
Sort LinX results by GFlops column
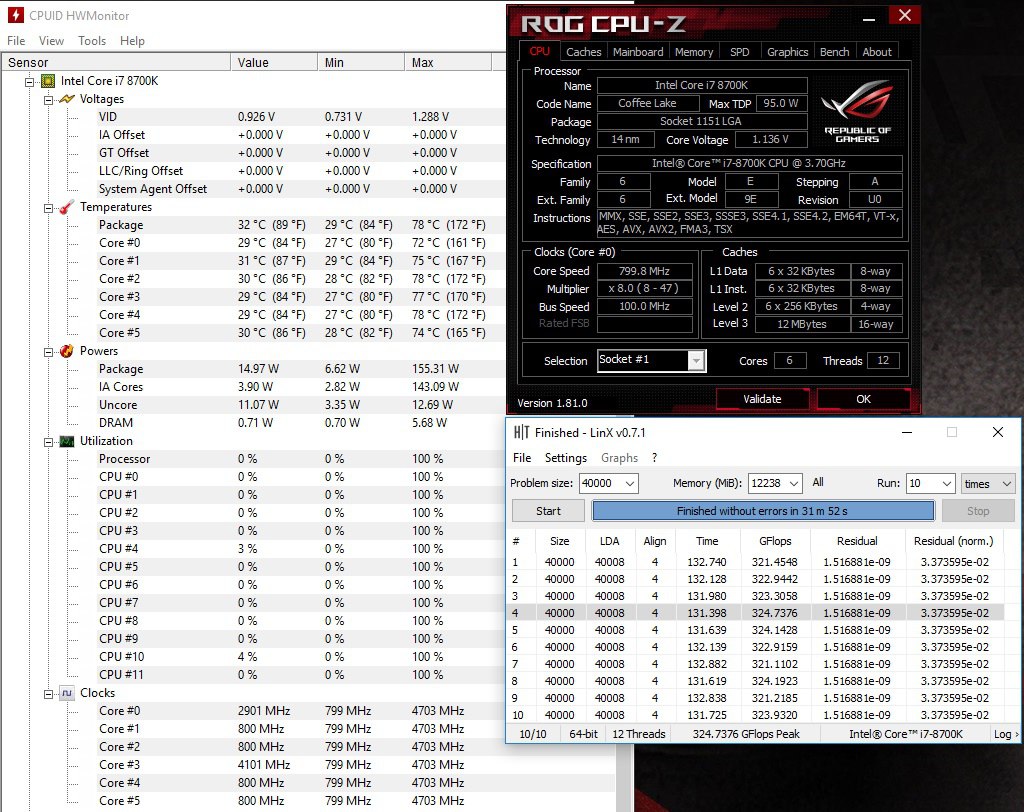coord(775,541)
